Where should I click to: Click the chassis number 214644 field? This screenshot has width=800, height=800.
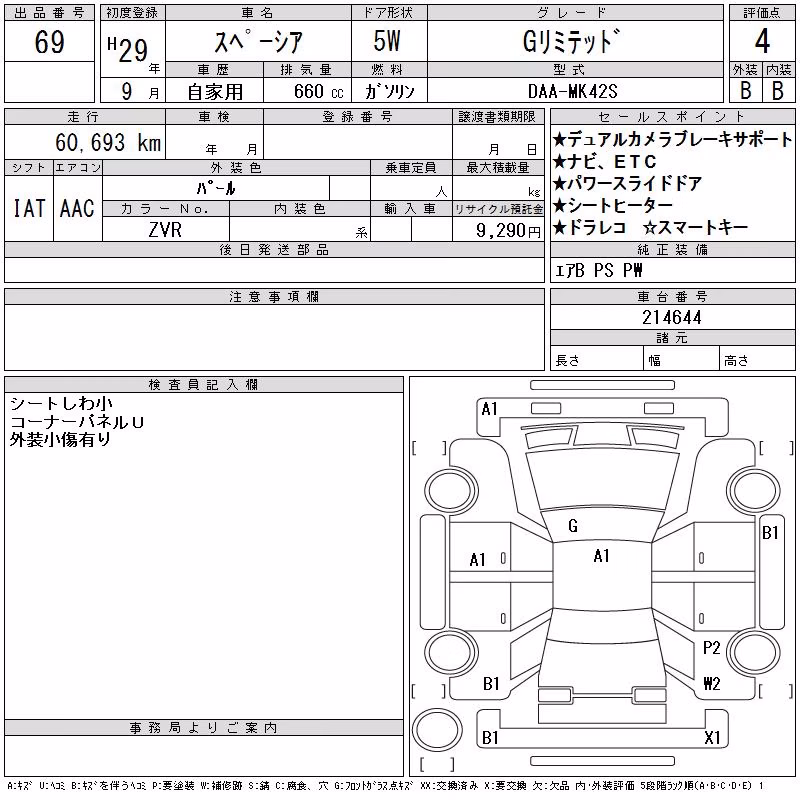pos(672,317)
